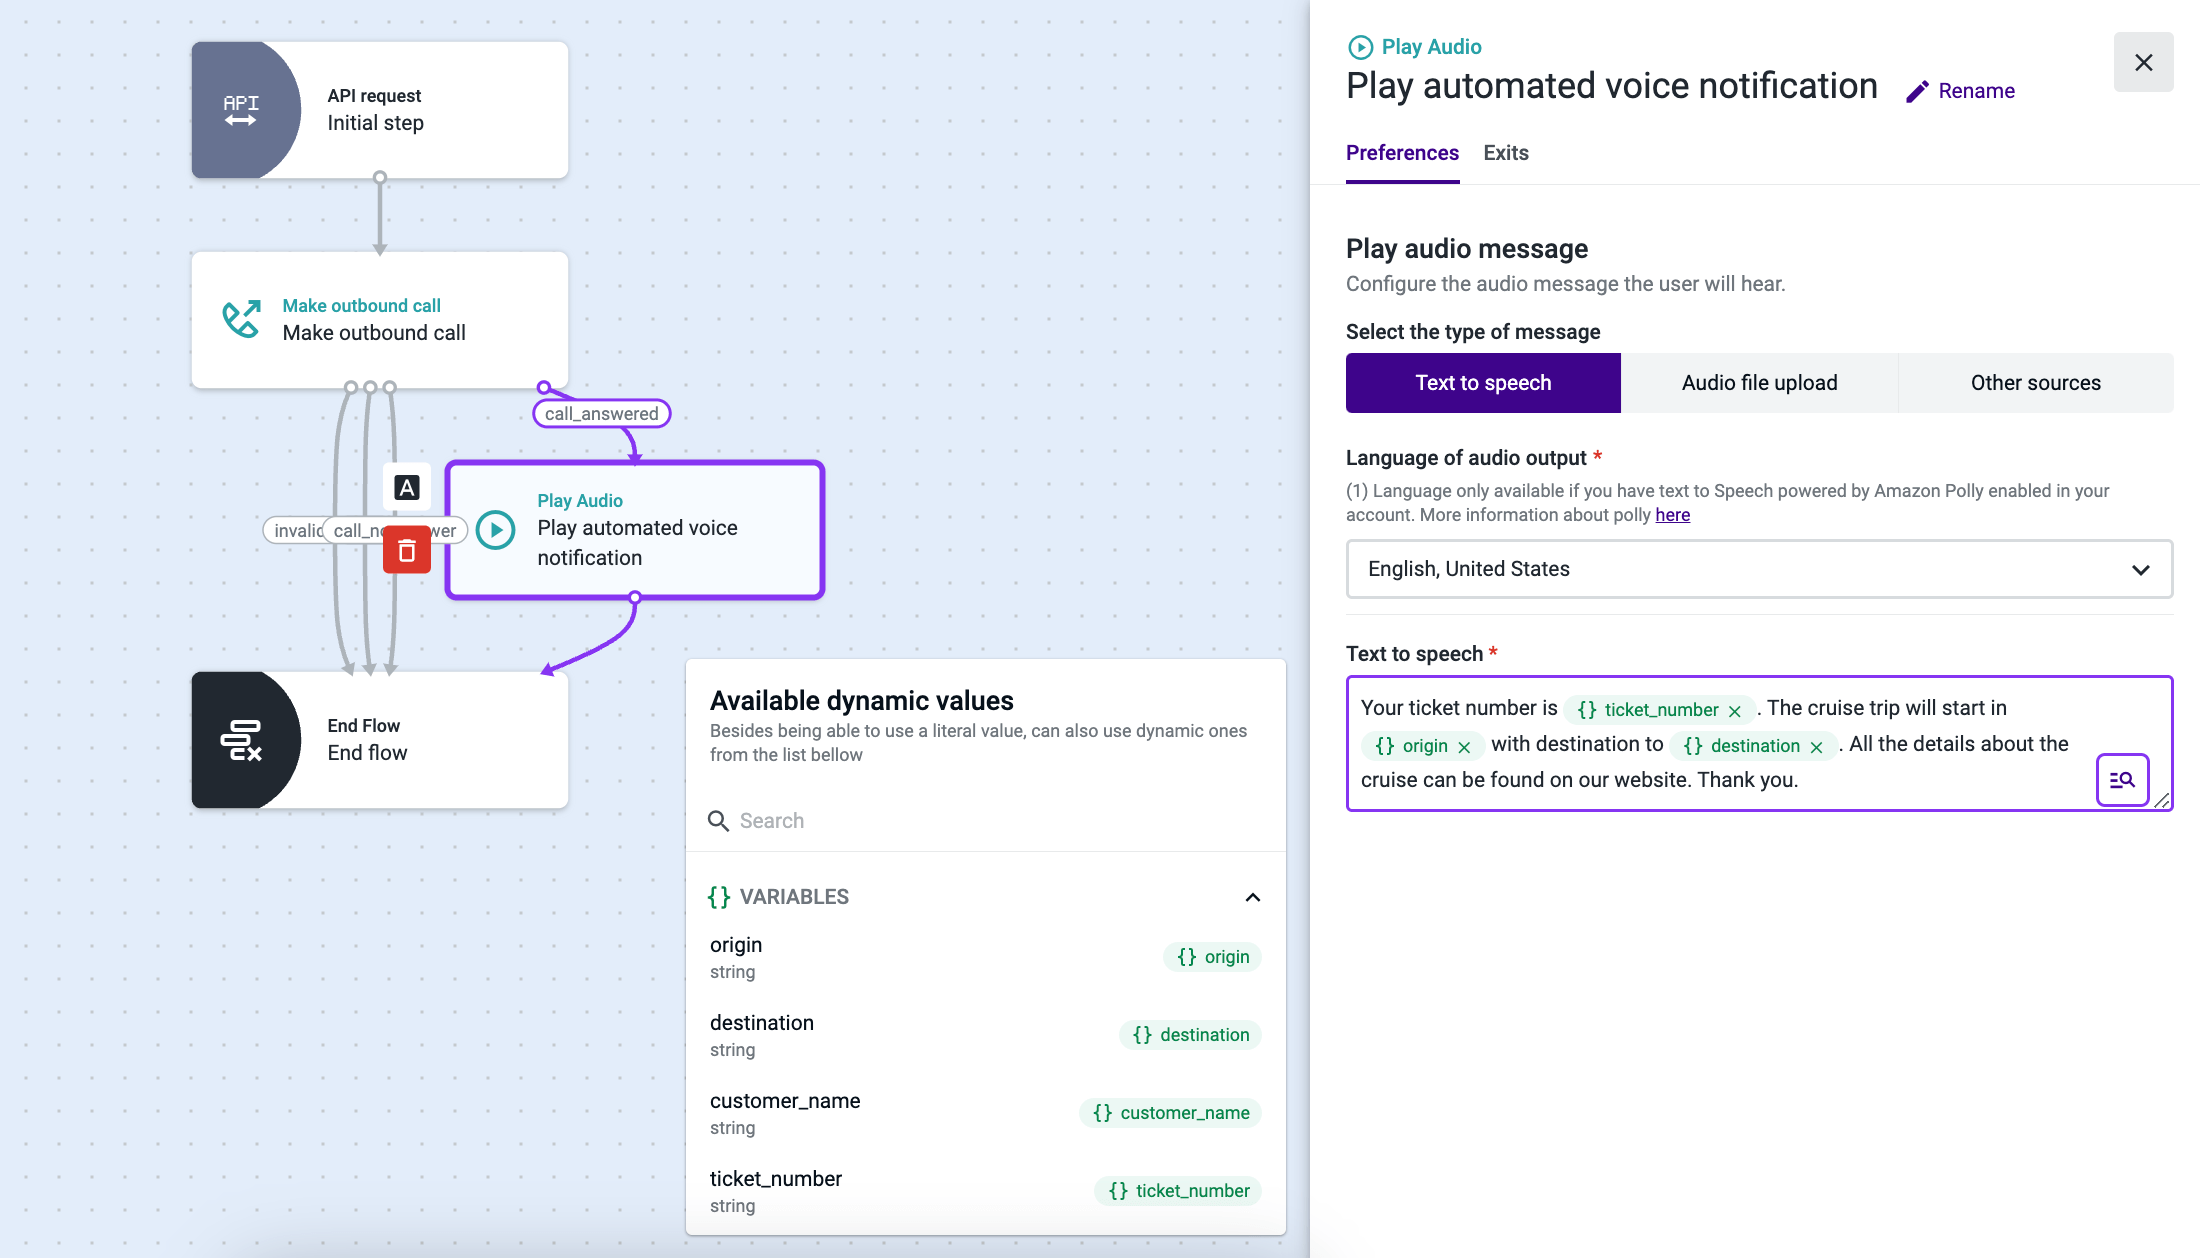Click the magnifier icon in dynamic values search
The height and width of the screenshot is (1258, 2200).
click(x=718, y=820)
